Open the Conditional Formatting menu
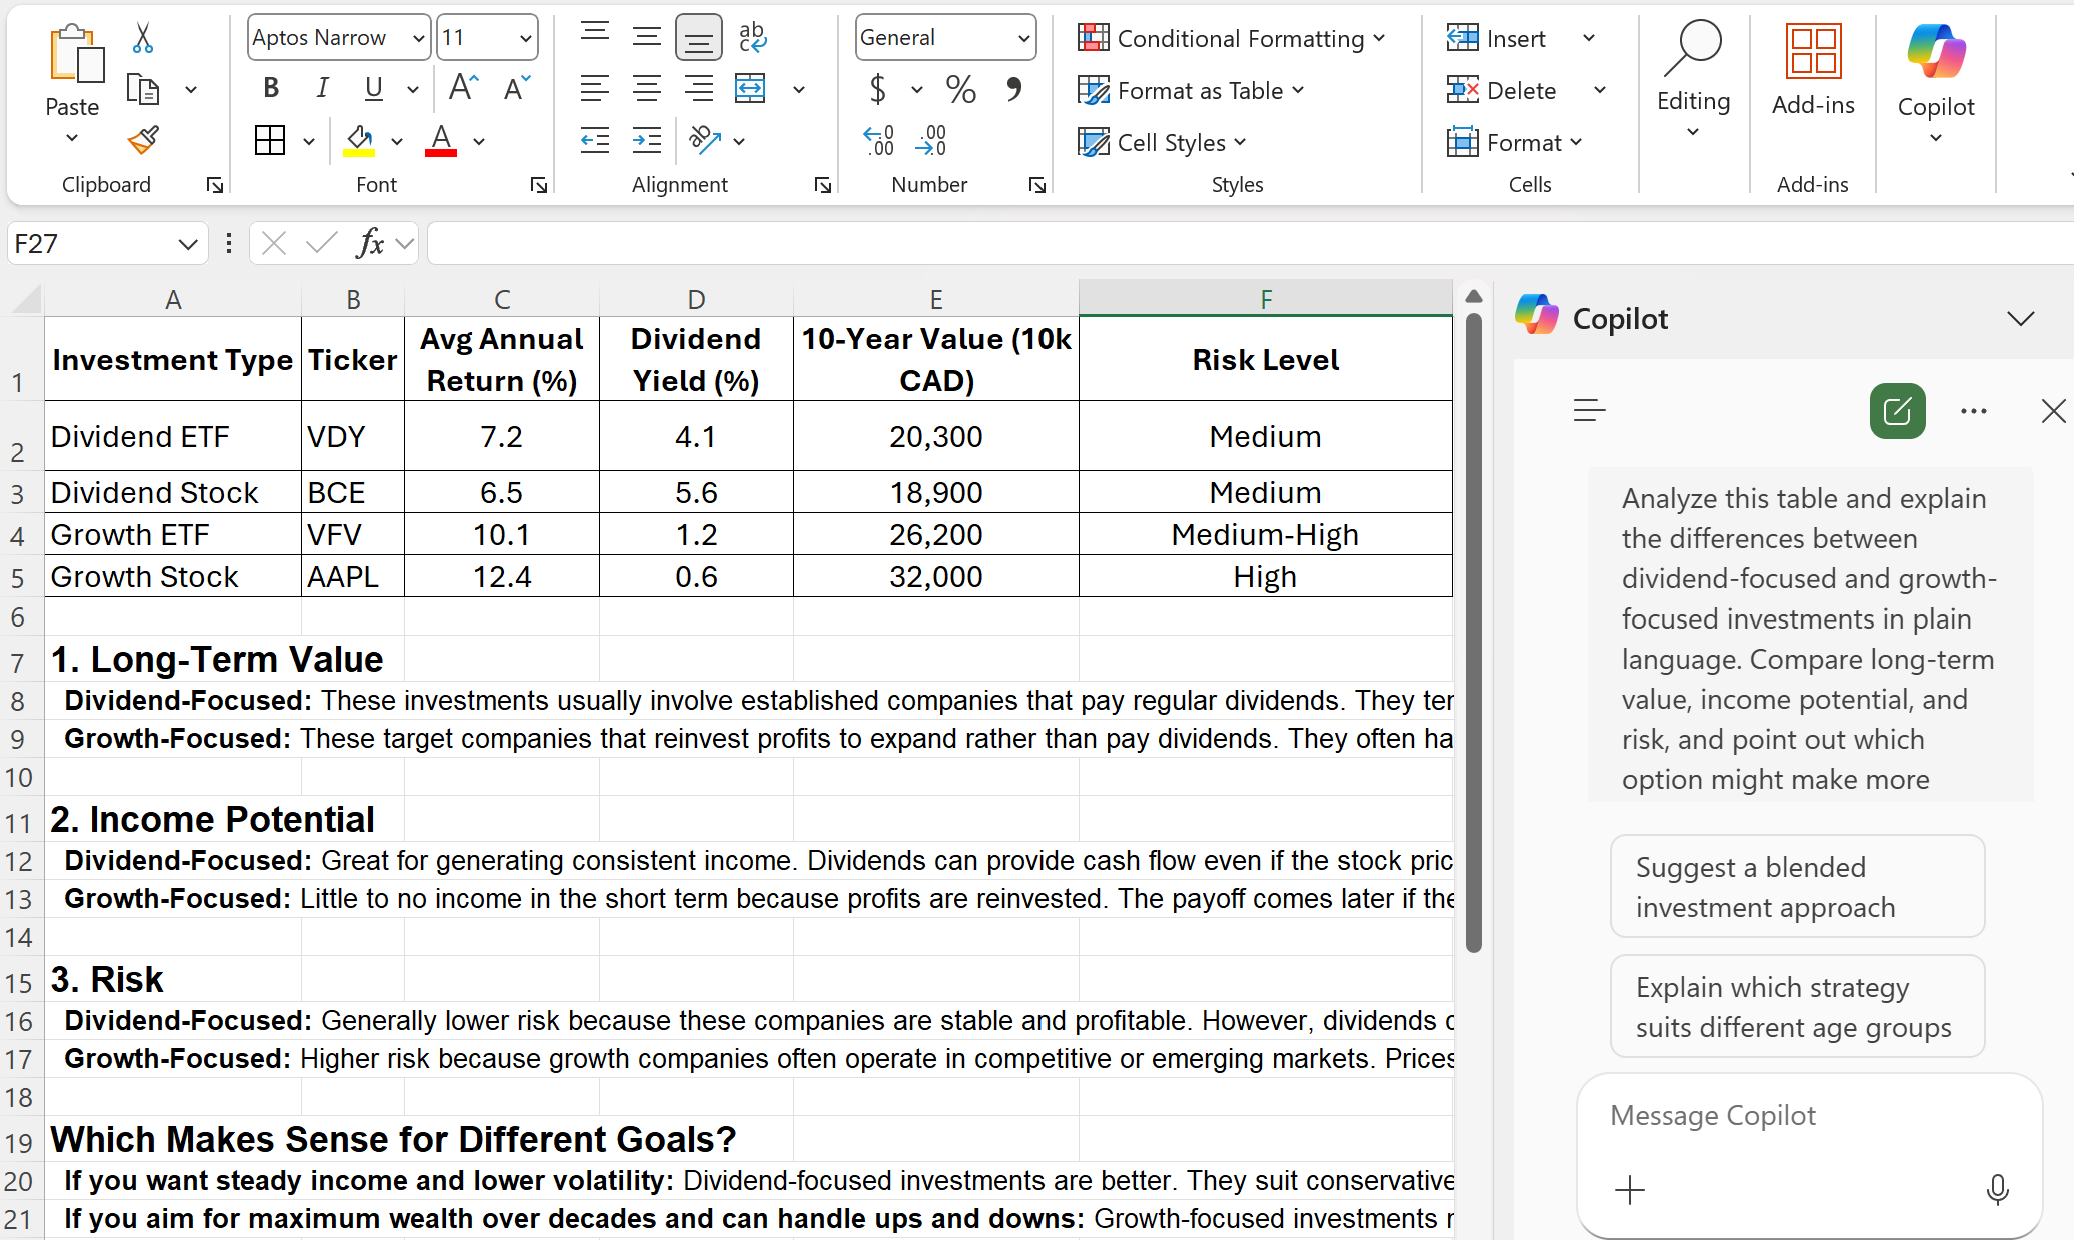 pos(1233,38)
